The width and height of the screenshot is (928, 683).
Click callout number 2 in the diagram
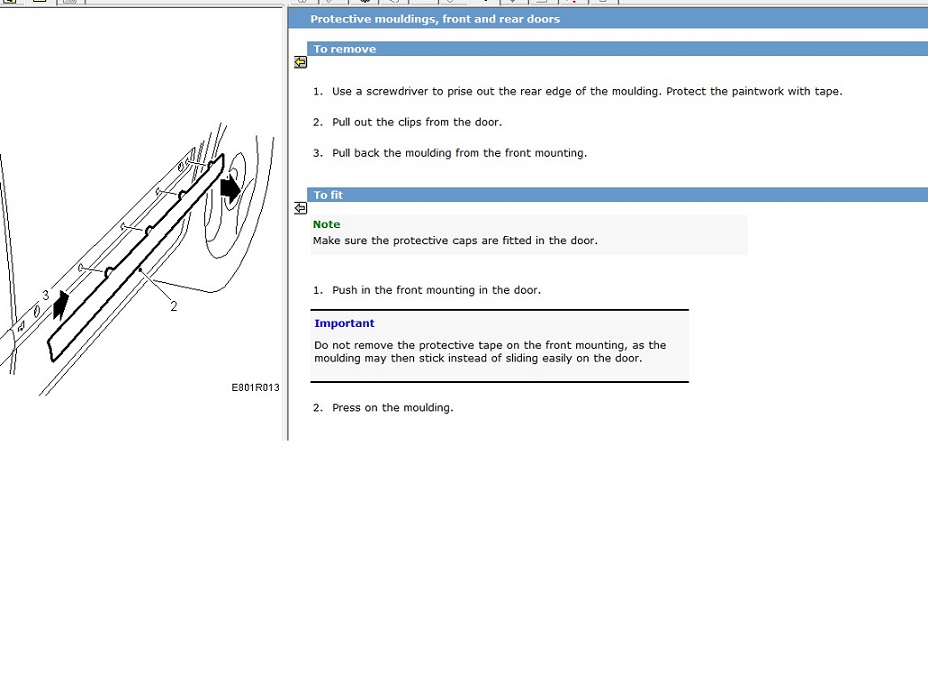174,307
